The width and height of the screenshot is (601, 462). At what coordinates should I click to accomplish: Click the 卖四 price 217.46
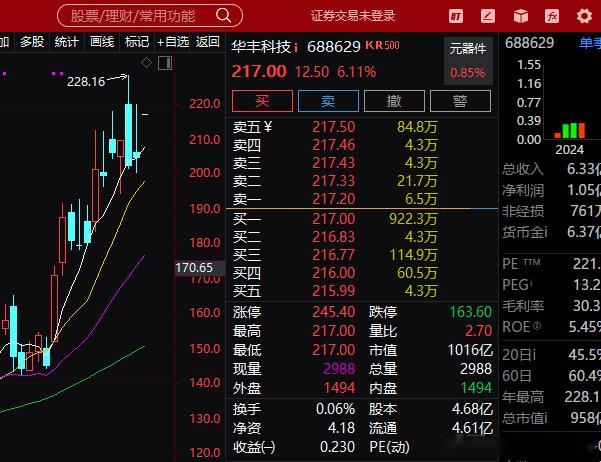(x=334, y=145)
